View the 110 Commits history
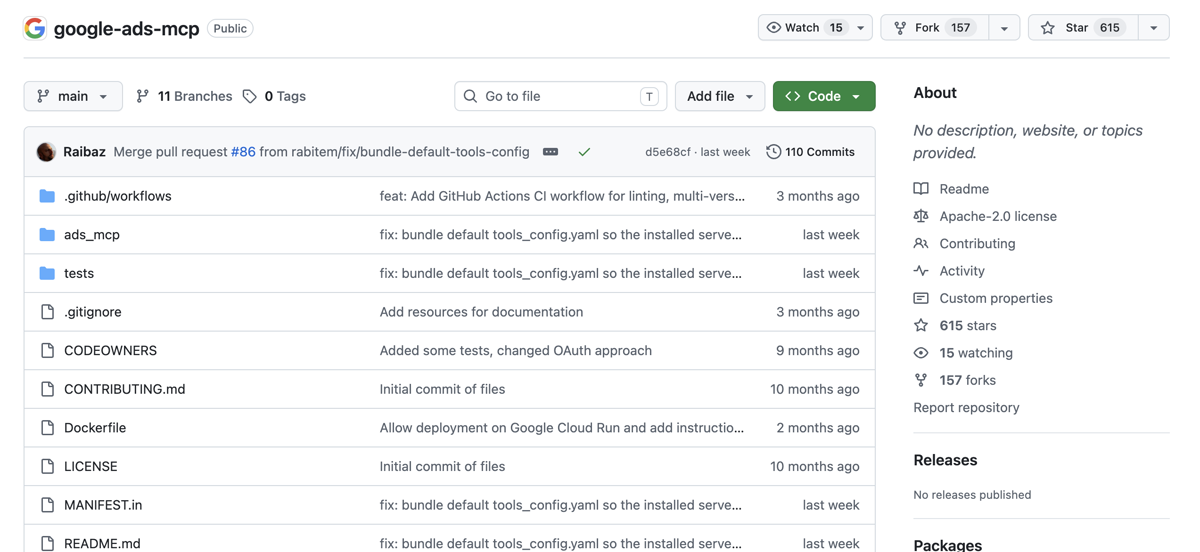 click(810, 152)
